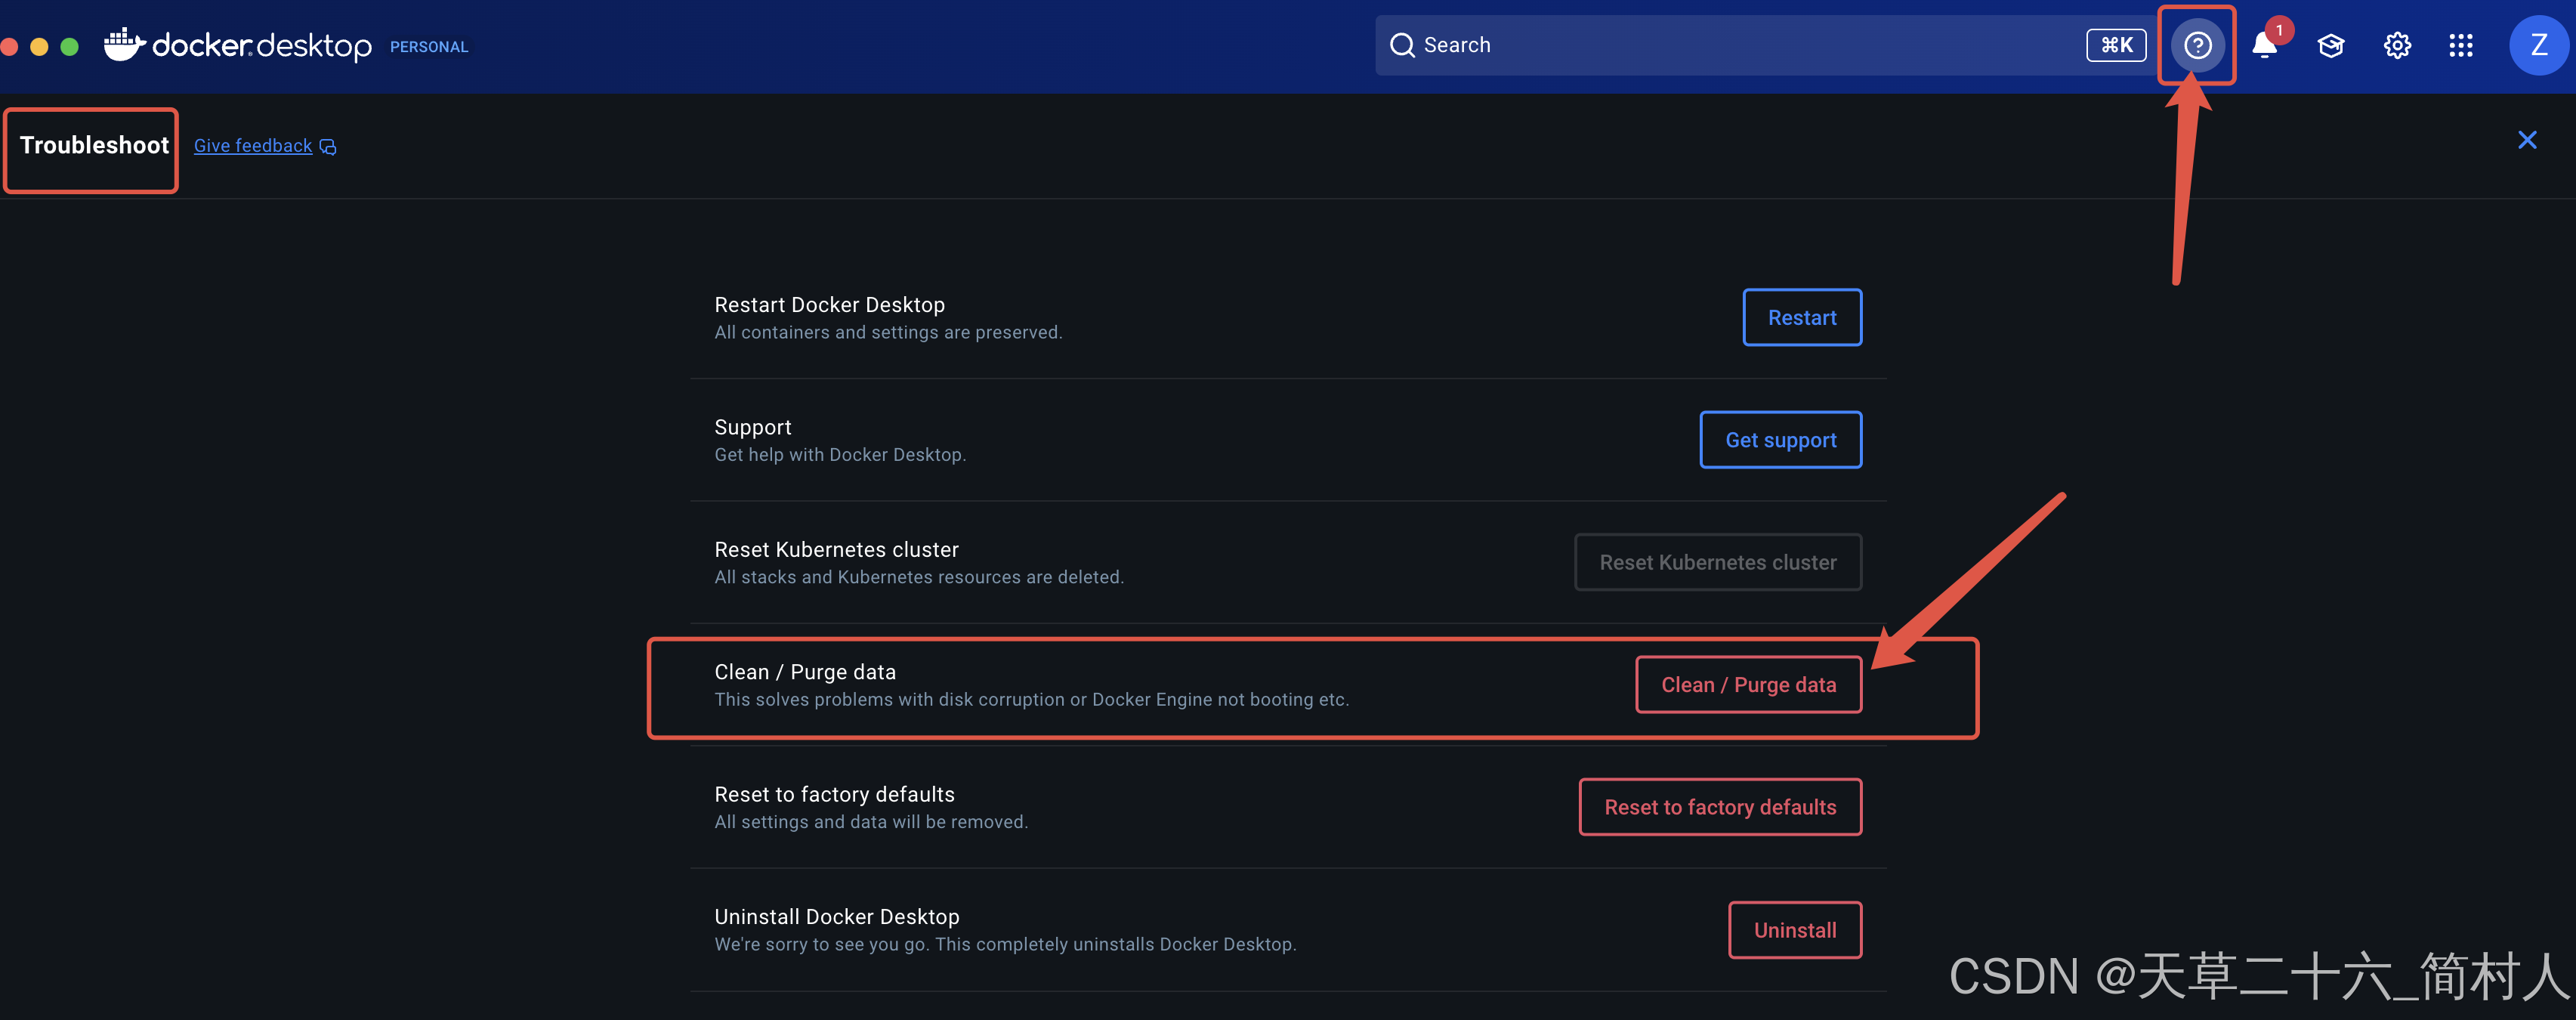Image resolution: width=2576 pixels, height=1020 pixels.
Task: Click the 'Reset Kubernetes cluster' row title
Action: [837, 550]
